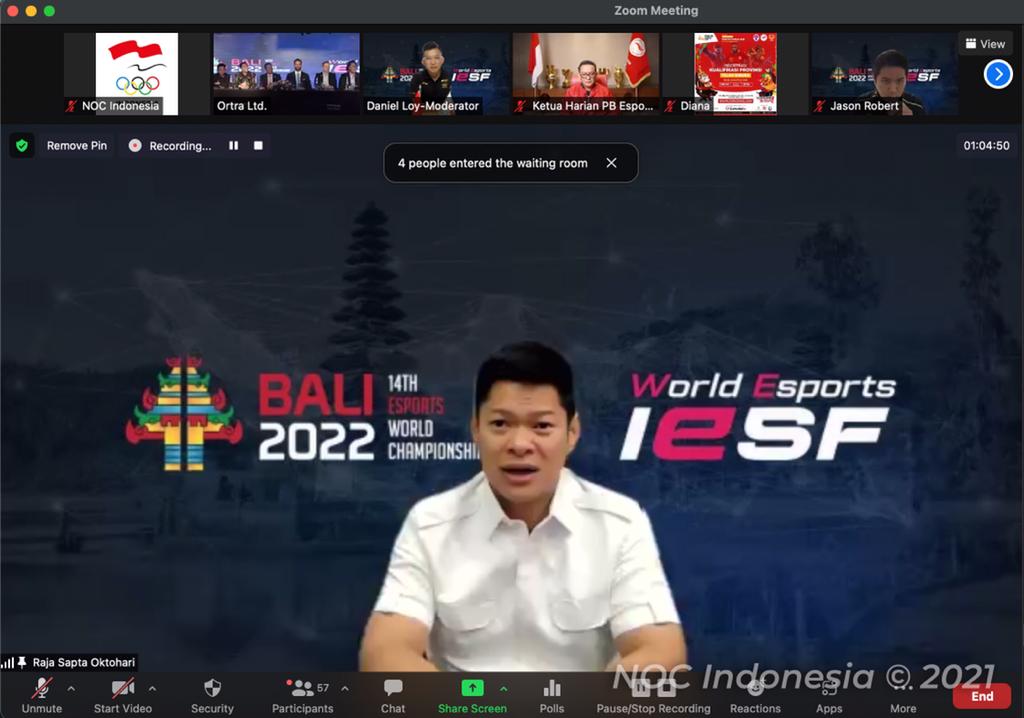Image resolution: width=1024 pixels, height=718 pixels.
Task: Click the muted mic icon on Jason Robert
Action: (819, 106)
